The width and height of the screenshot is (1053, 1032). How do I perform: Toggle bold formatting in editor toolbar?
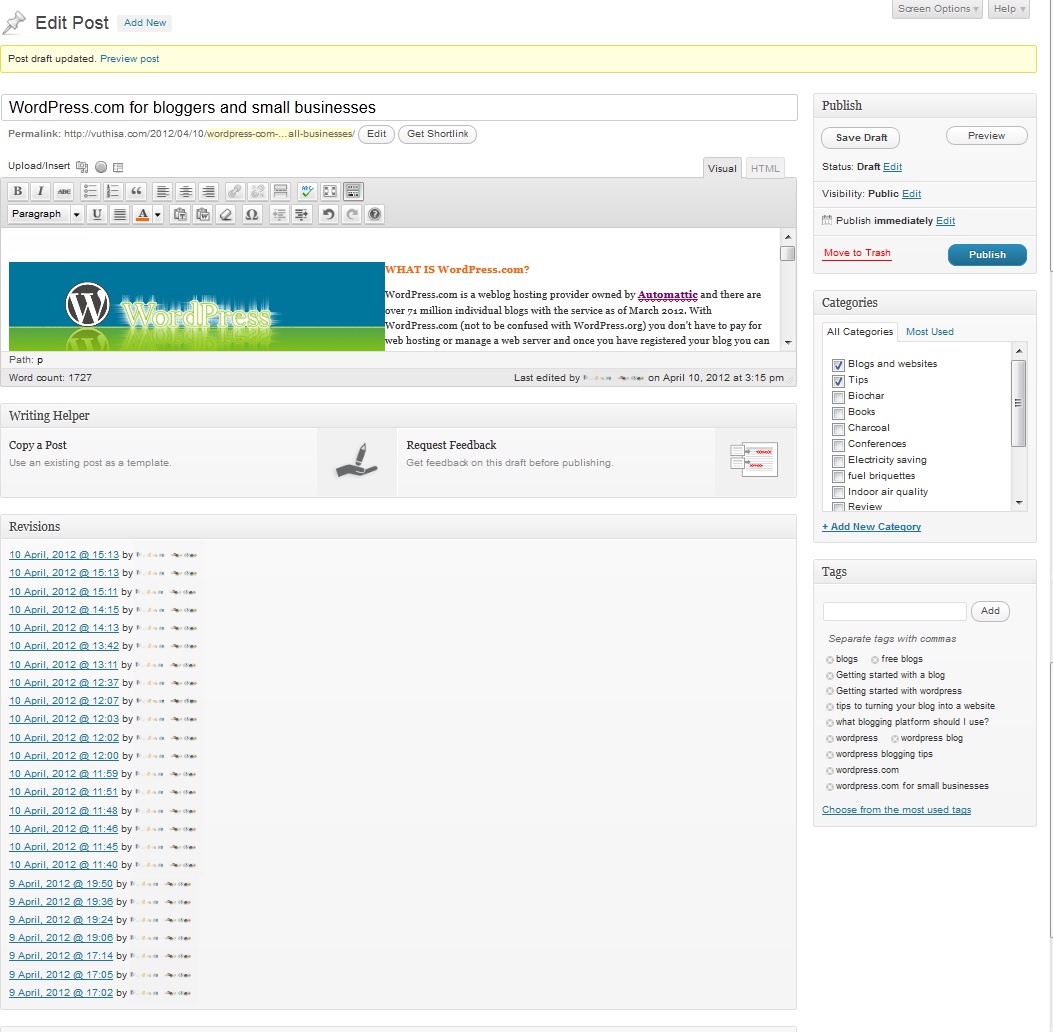18,191
